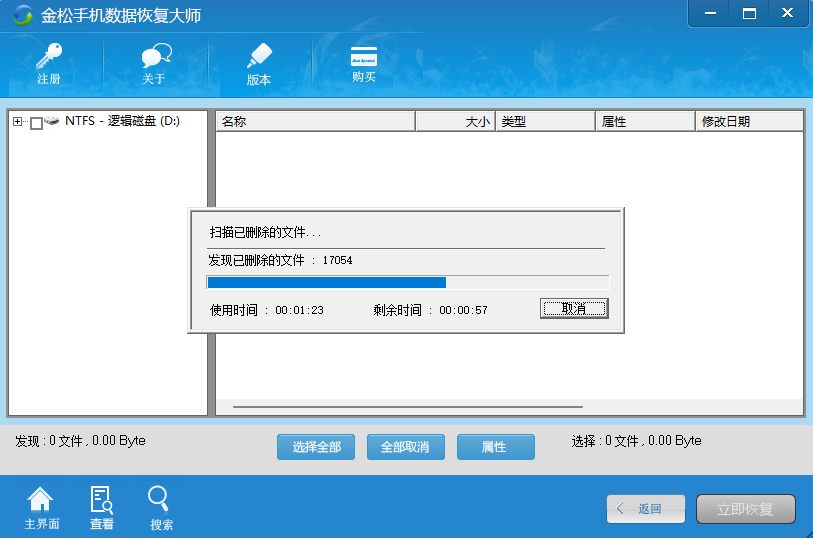813x538 pixels.
Task: Click the 选择 : 0 文件 status text
Action: point(636,441)
